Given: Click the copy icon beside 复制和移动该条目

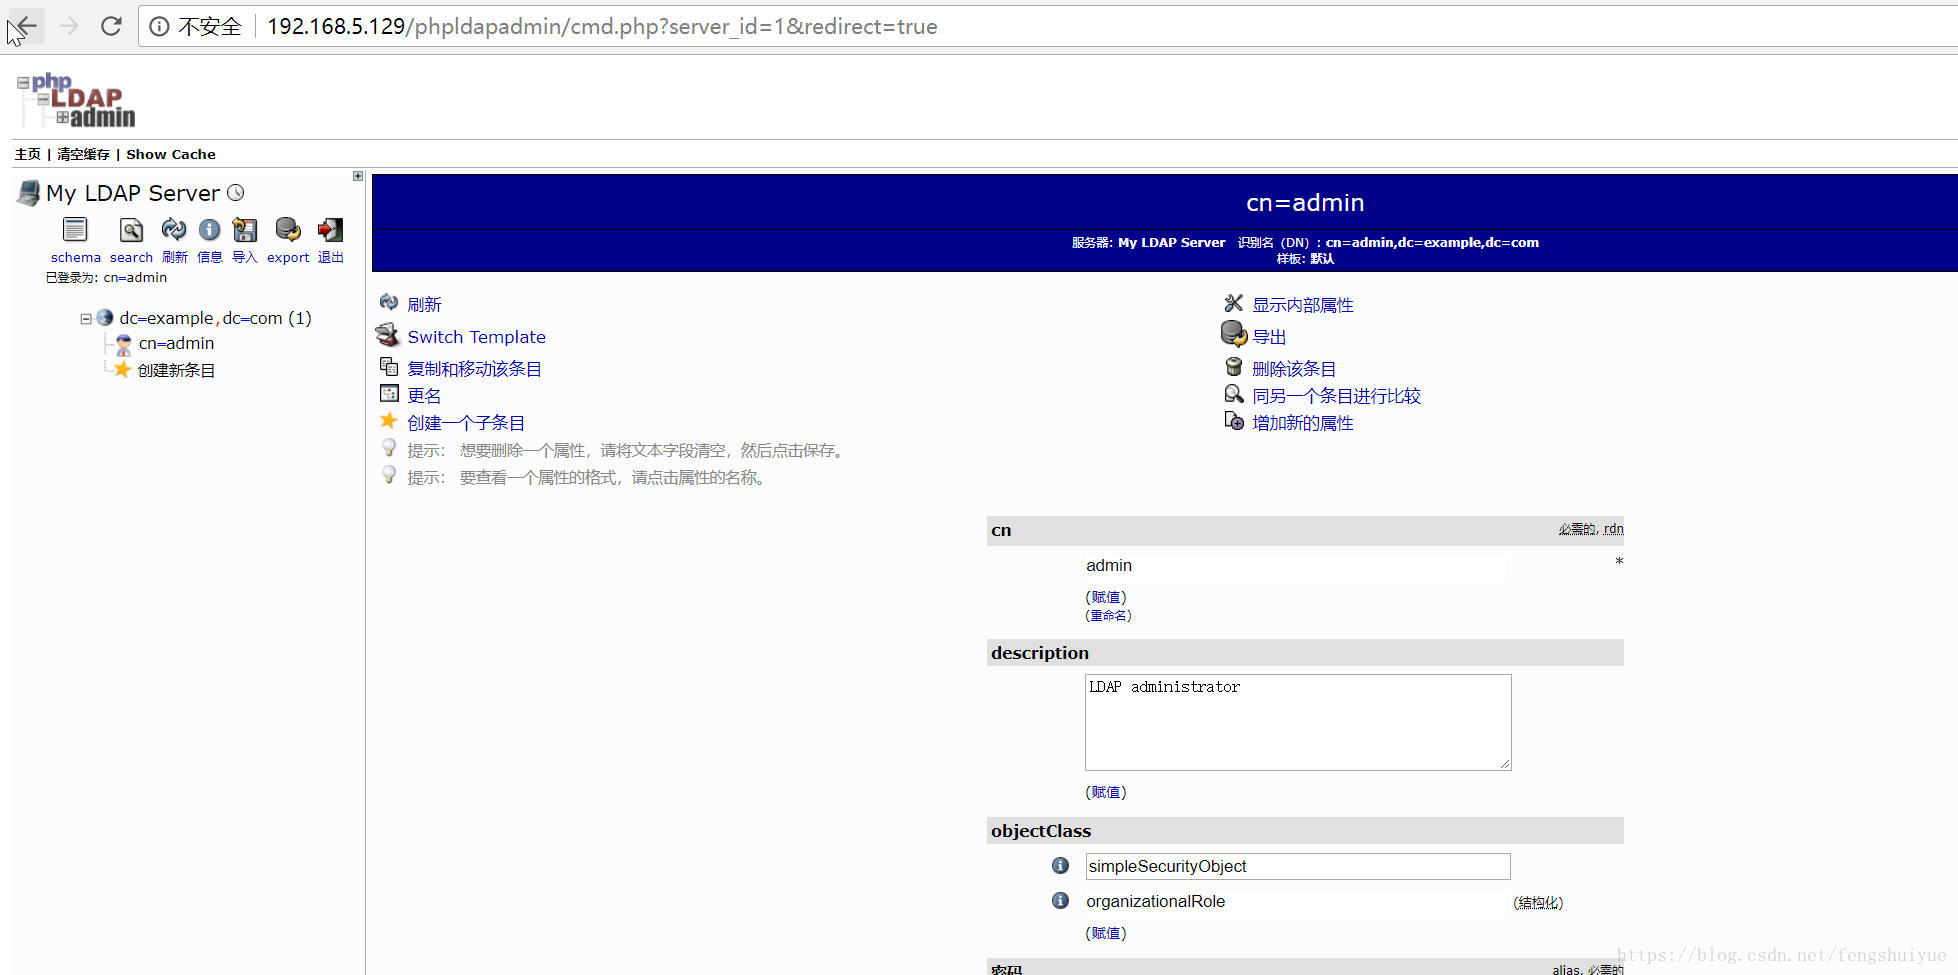Looking at the screenshot, I should [389, 367].
